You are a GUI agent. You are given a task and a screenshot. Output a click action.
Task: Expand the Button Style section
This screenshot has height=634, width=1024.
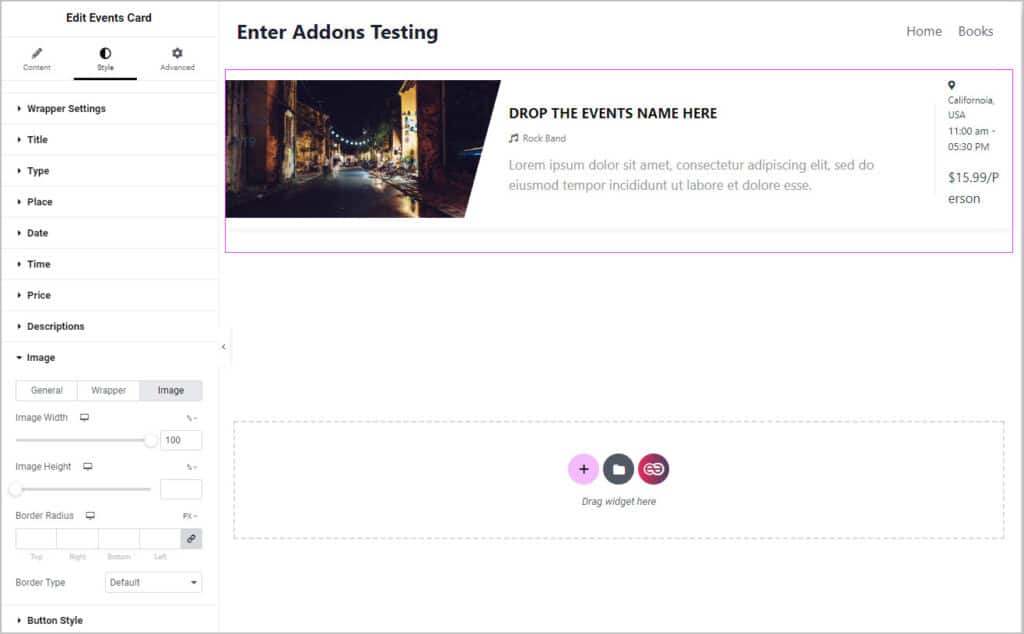110,620
